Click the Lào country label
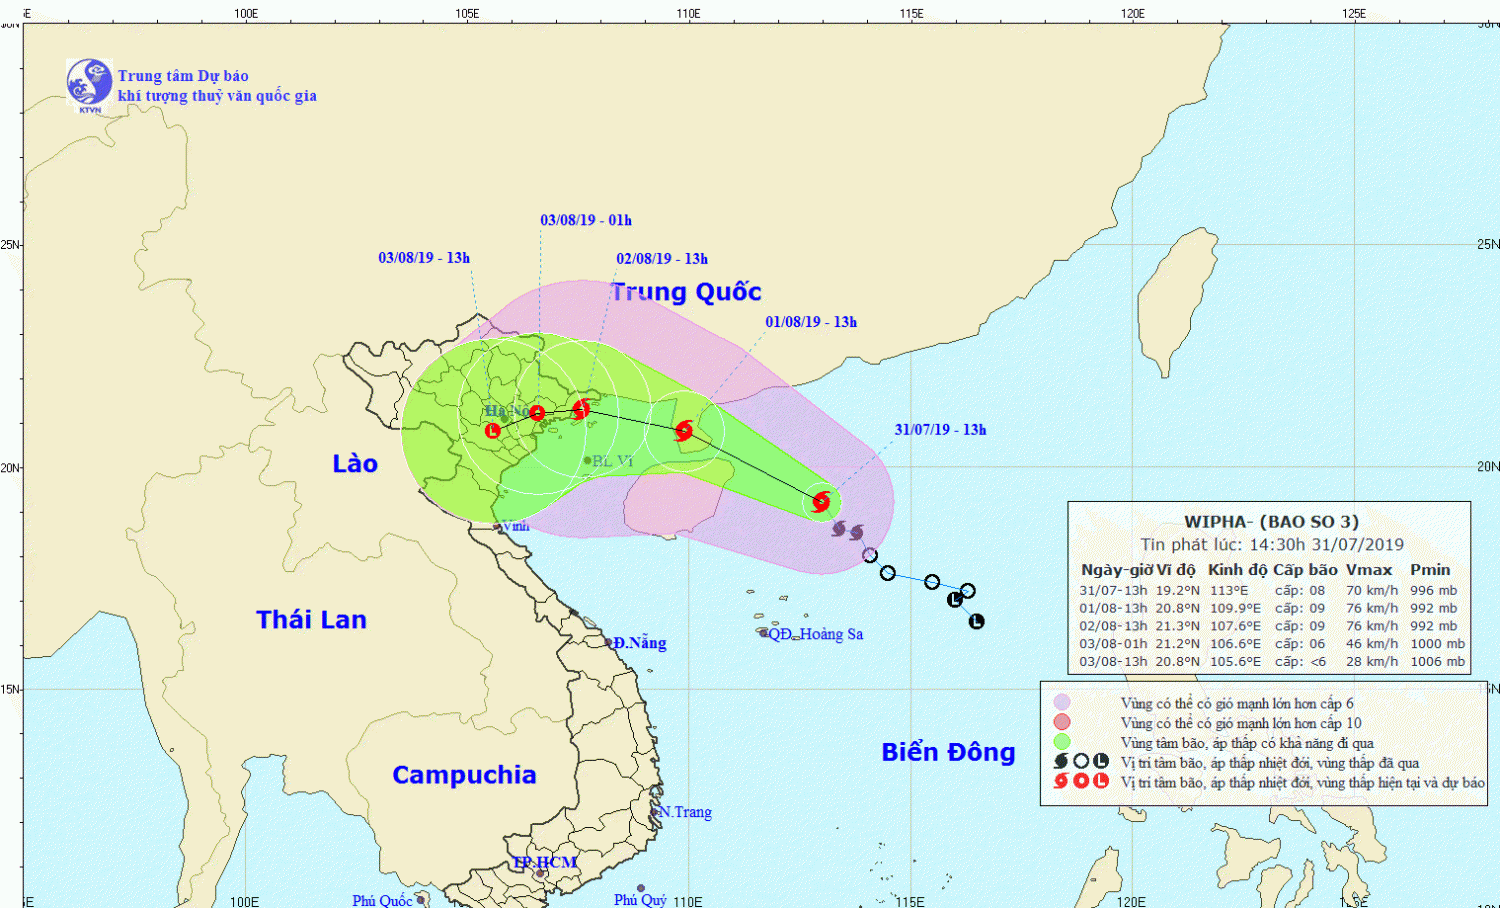 pyautogui.click(x=355, y=464)
